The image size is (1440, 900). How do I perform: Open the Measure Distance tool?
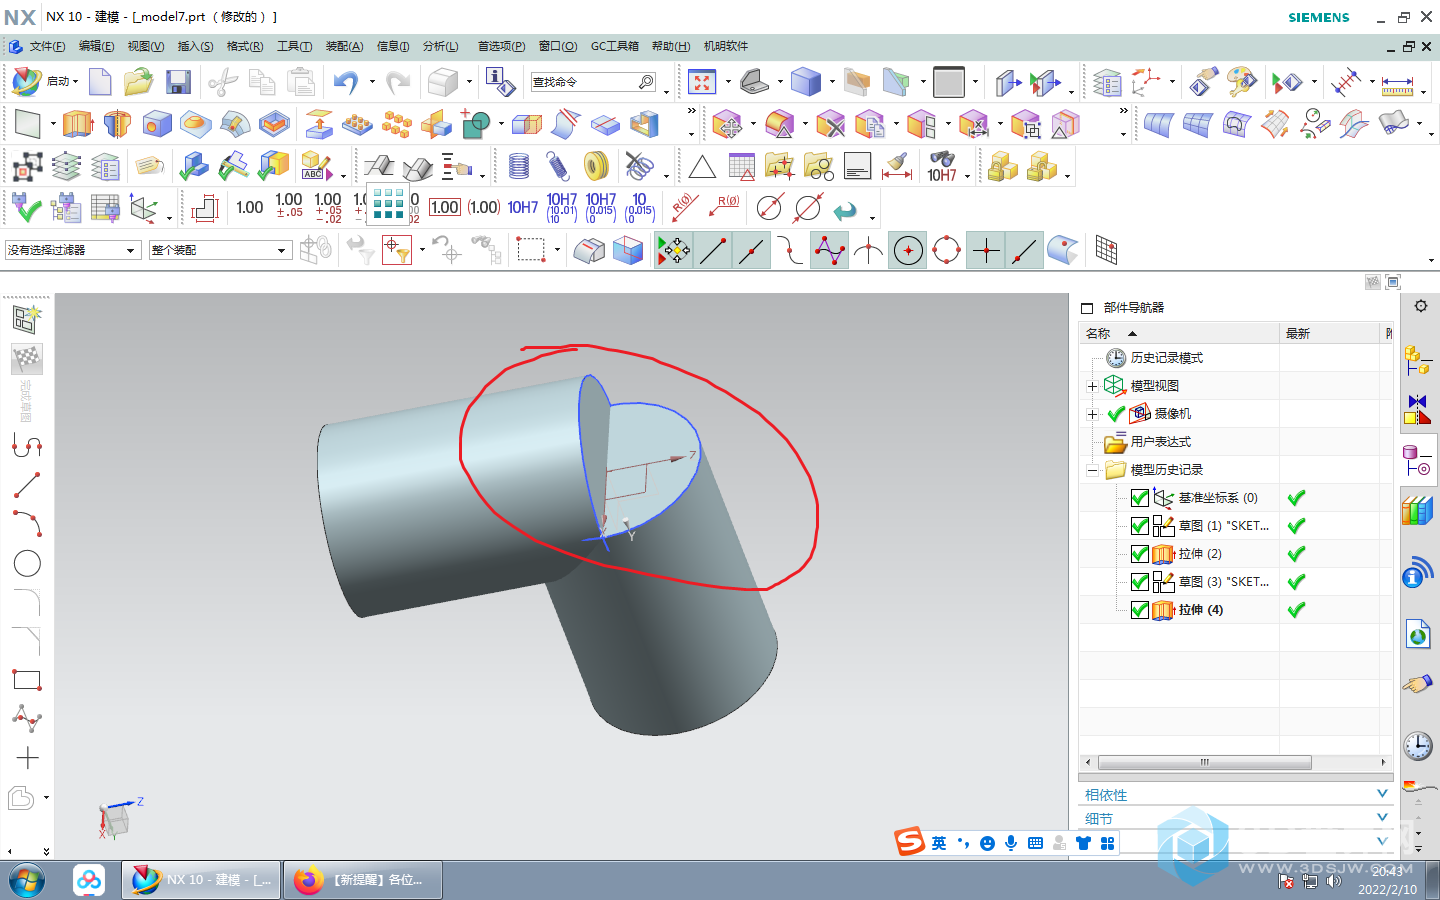click(x=1397, y=84)
